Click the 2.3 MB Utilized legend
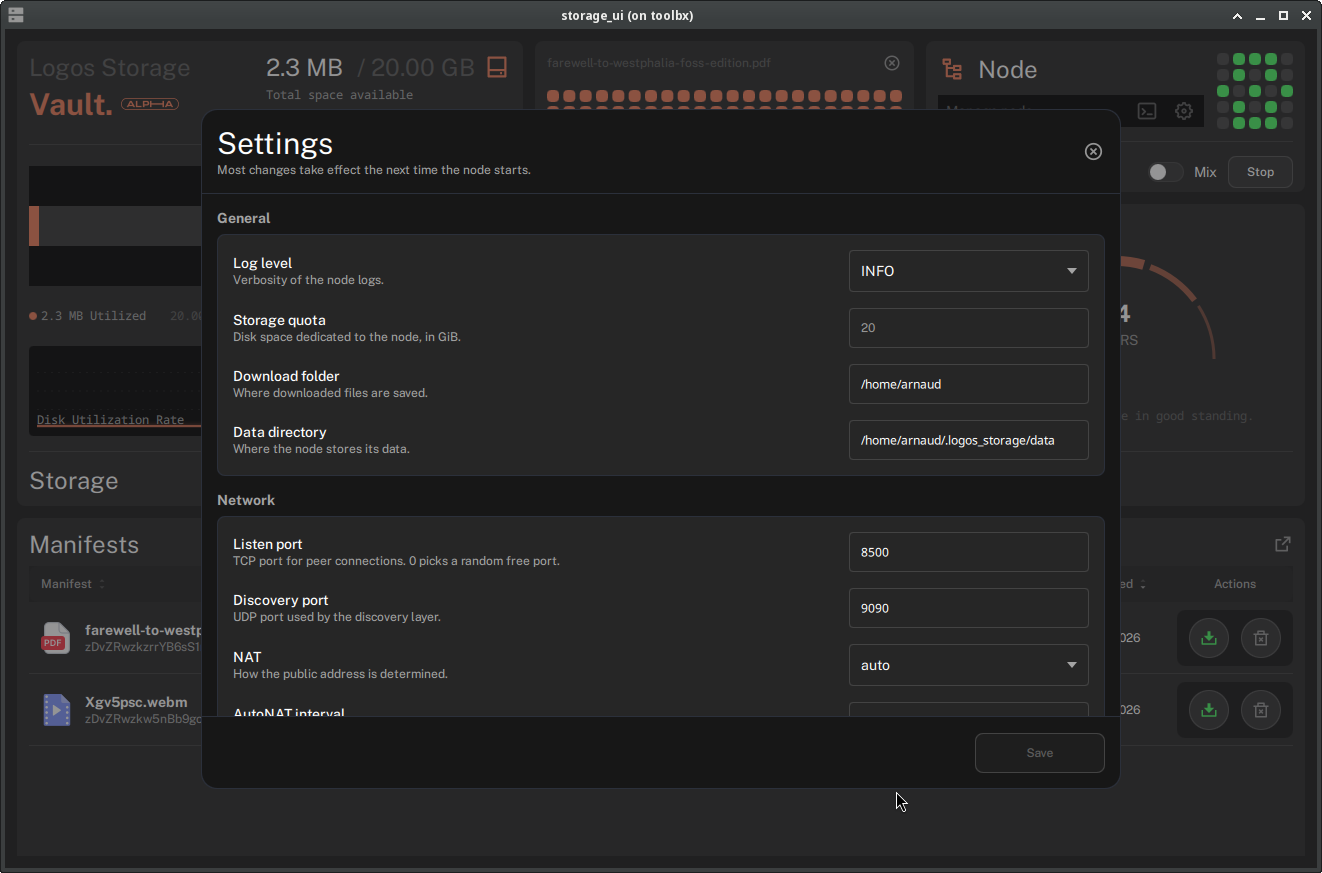This screenshot has width=1322, height=873. pos(88,316)
